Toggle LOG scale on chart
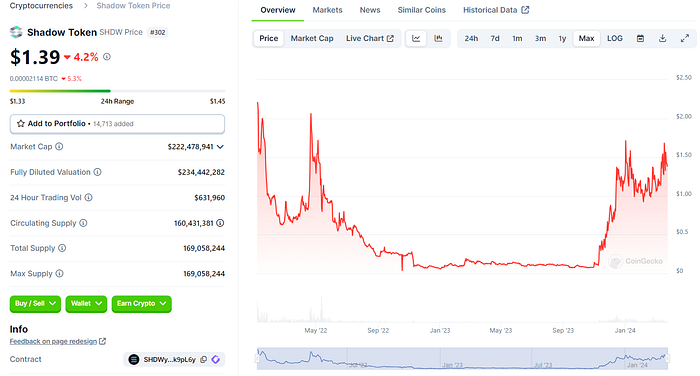Image resolution: width=700 pixels, height=376 pixels. [615, 38]
